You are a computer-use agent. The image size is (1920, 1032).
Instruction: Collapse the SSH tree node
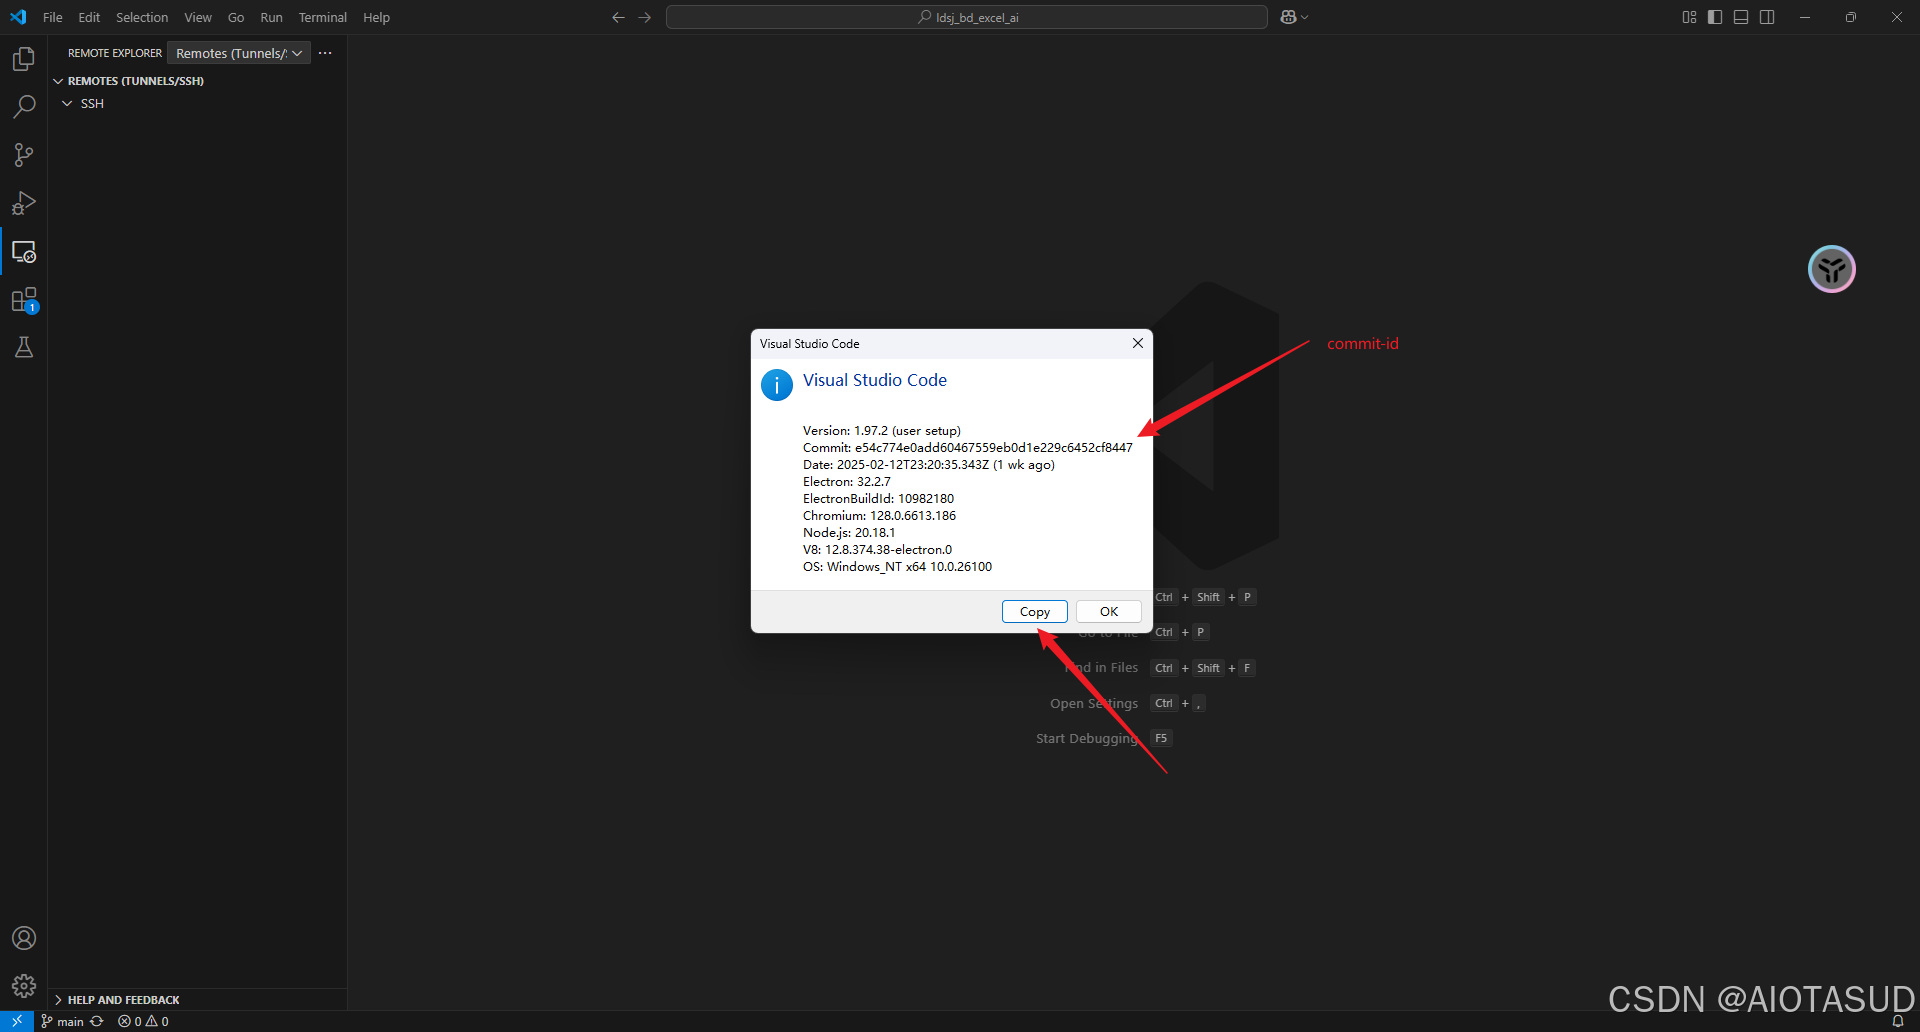click(x=67, y=103)
